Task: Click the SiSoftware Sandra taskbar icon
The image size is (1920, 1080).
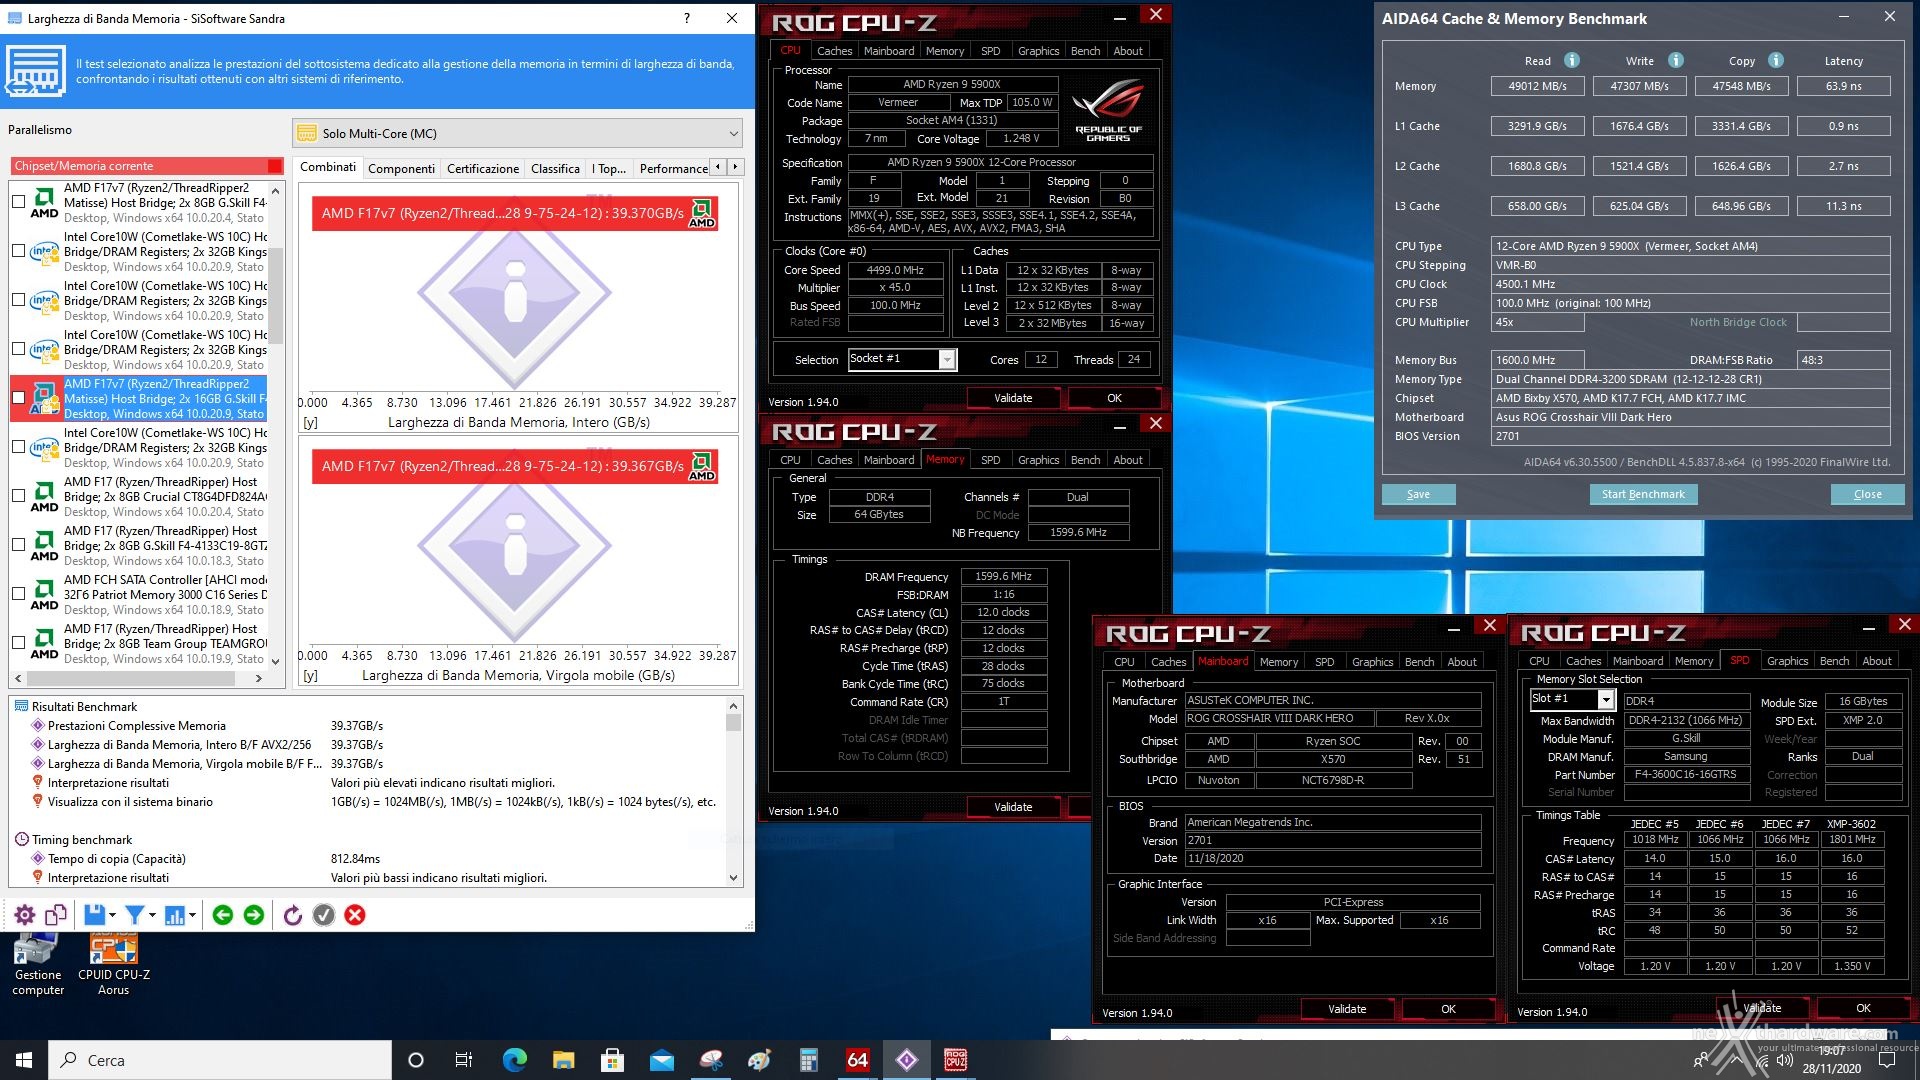Action: (x=906, y=1060)
